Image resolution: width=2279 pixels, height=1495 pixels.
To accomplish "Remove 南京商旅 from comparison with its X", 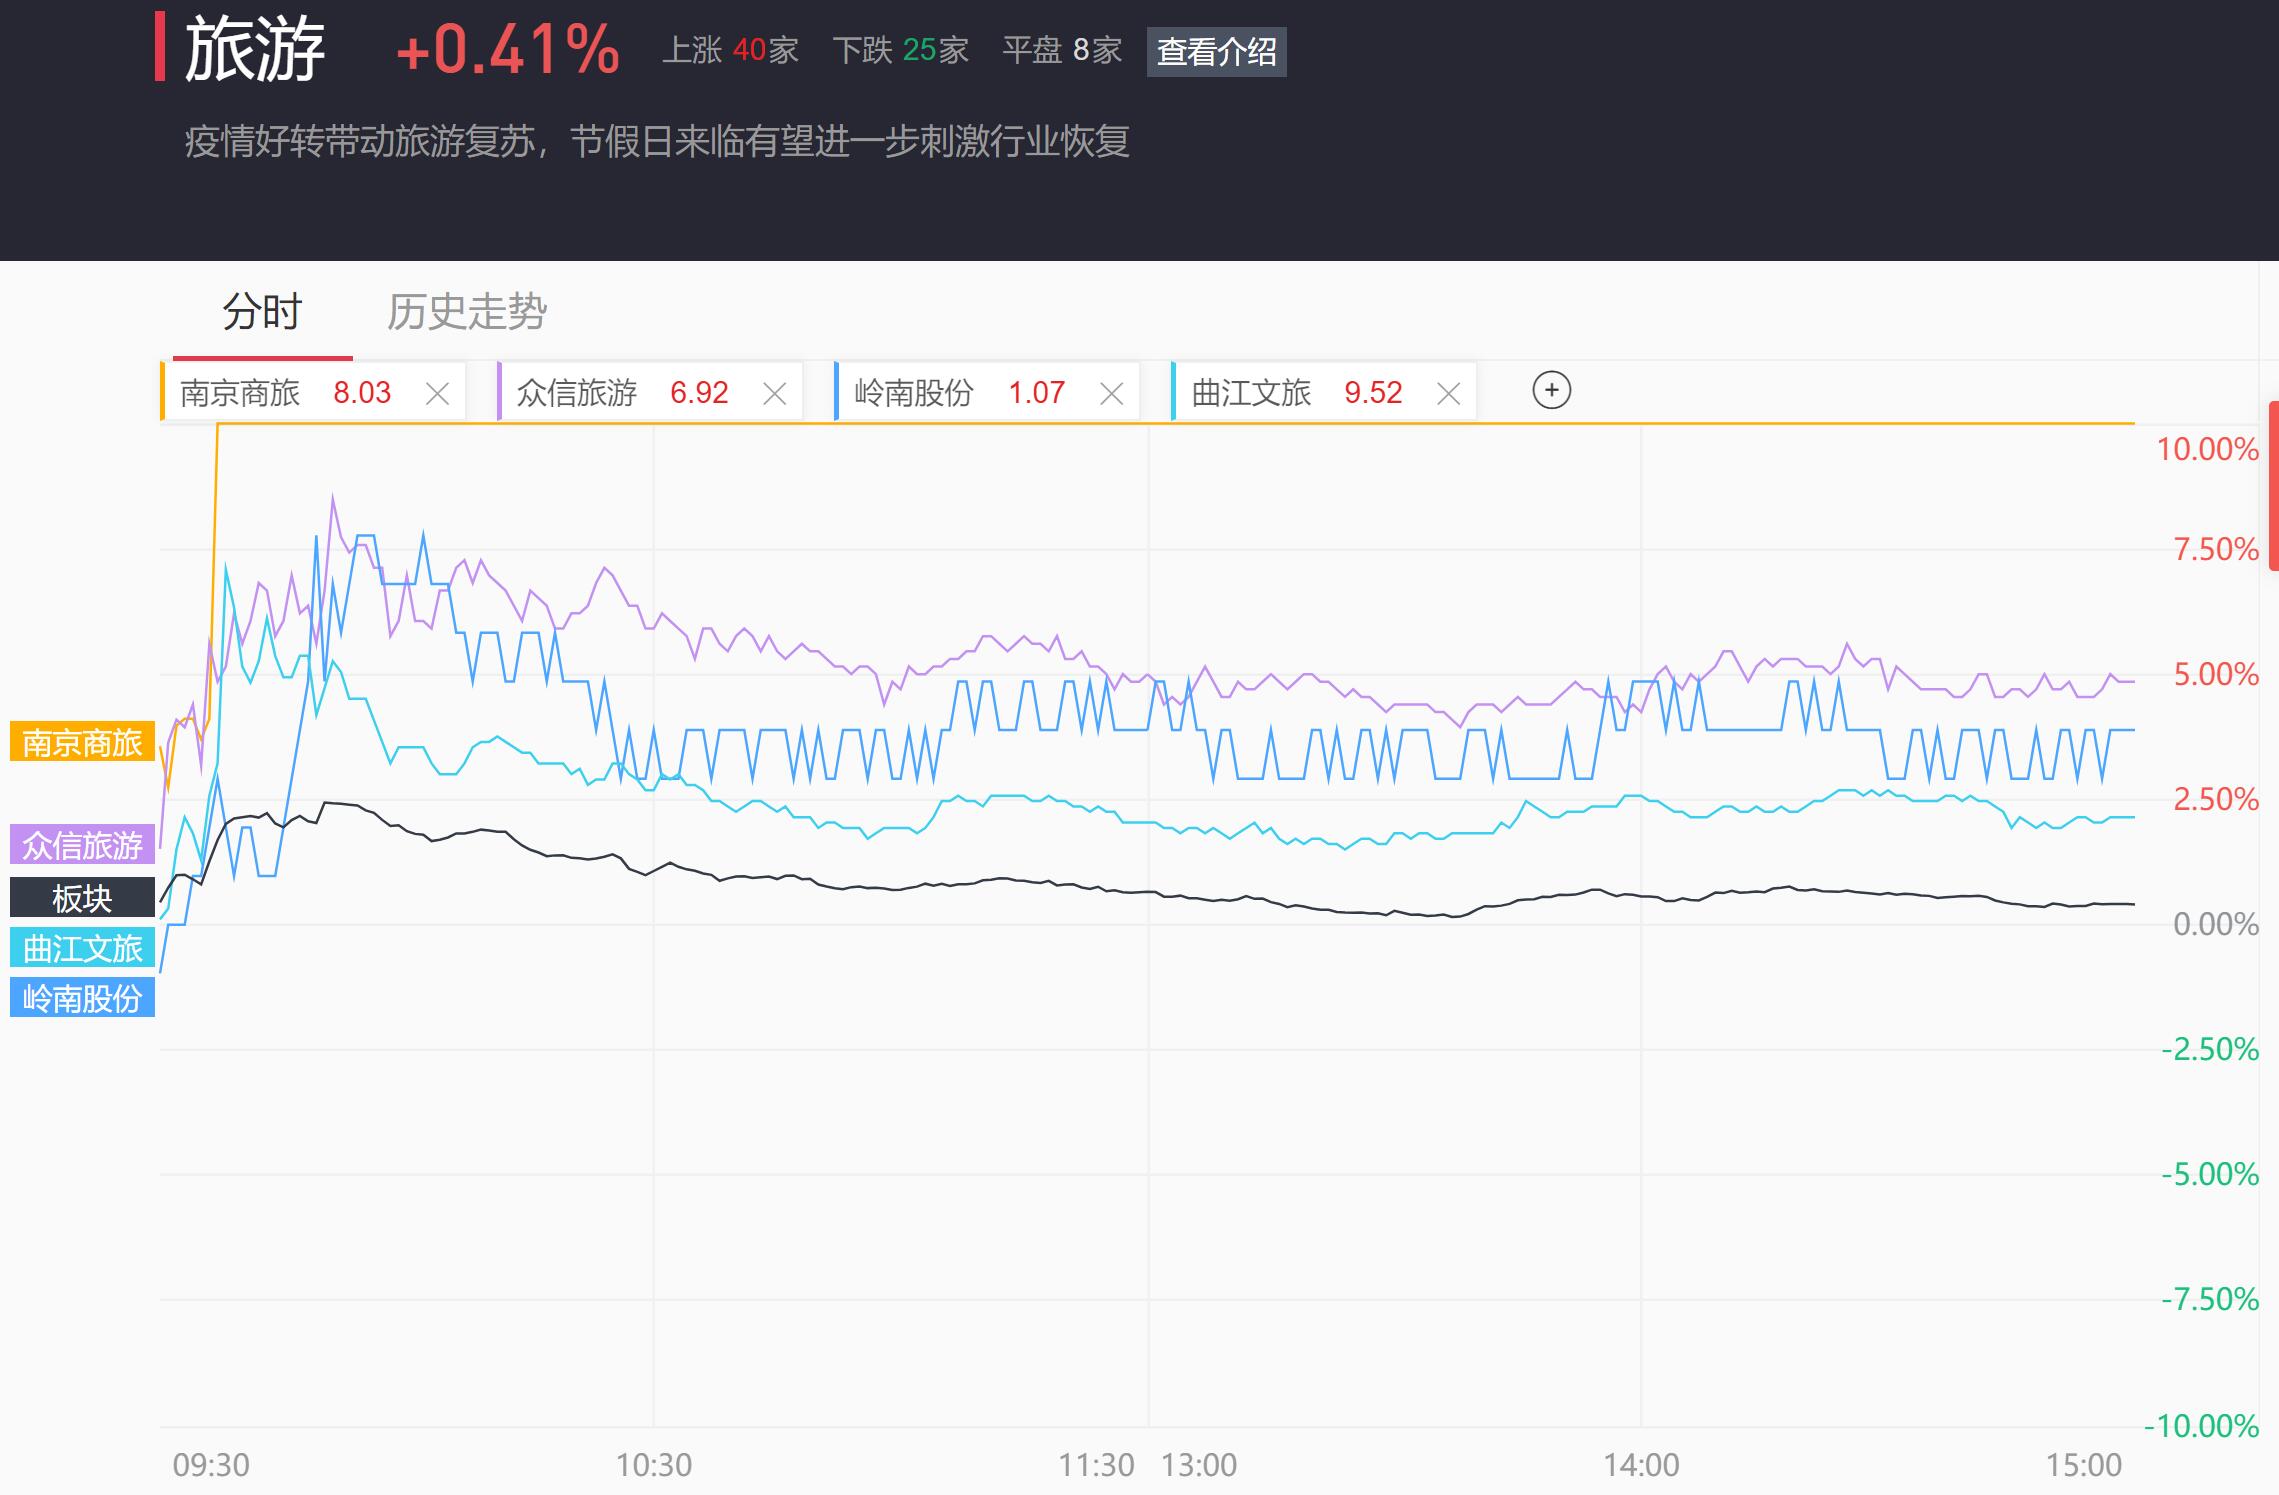I will [437, 394].
